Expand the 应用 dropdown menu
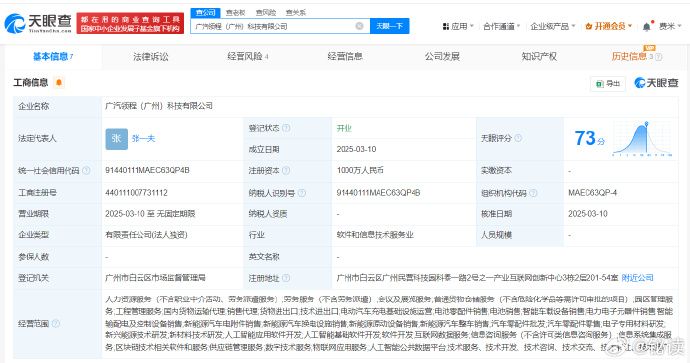Screen dimensions: 690x363 coord(458,26)
